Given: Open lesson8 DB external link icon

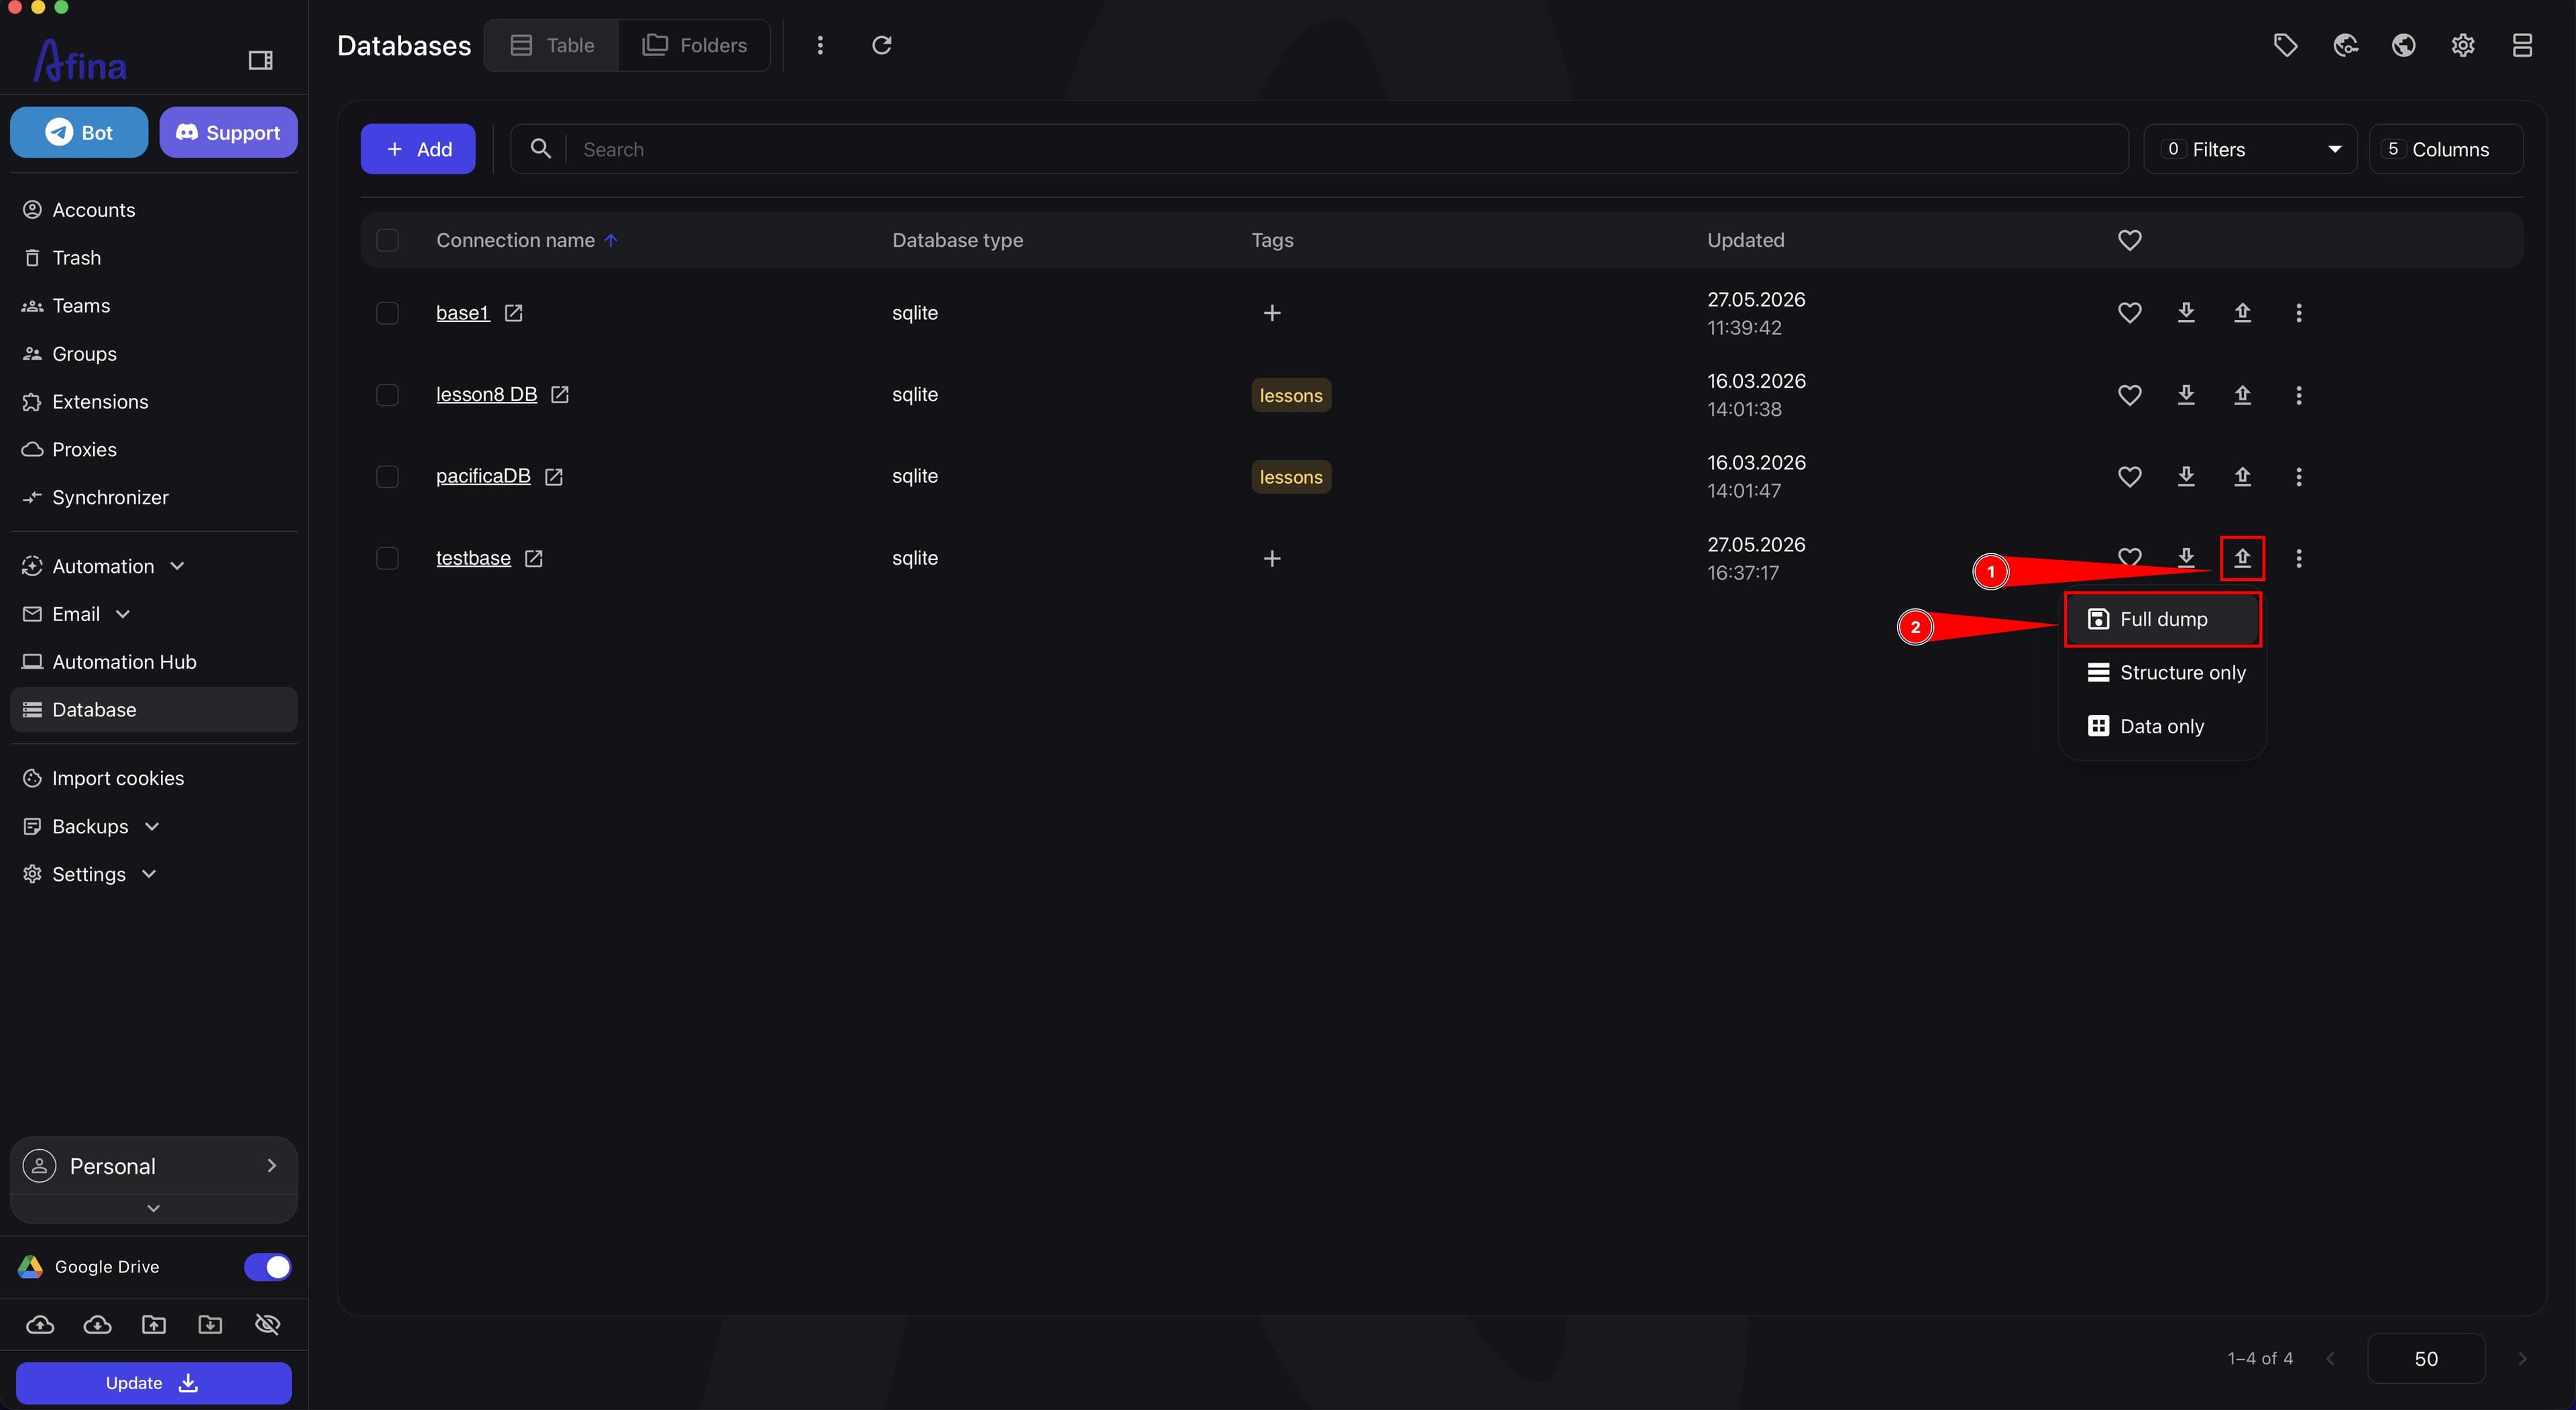Looking at the screenshot, I should pos(560,395).
